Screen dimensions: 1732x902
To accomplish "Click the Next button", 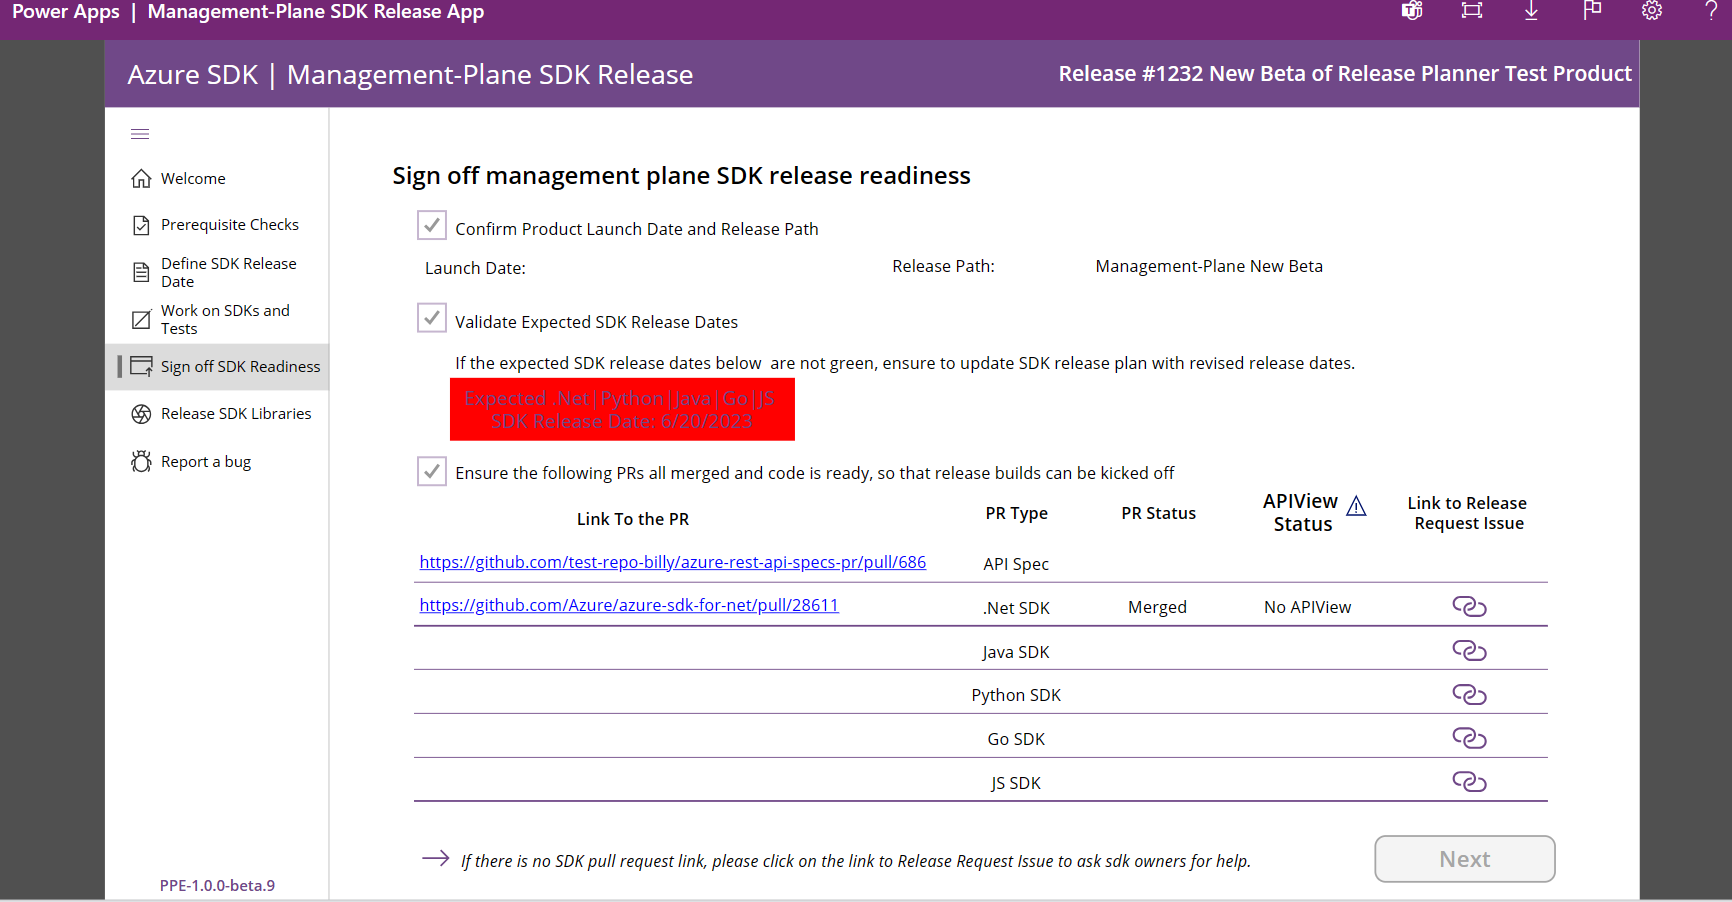I will (1464, 858).
